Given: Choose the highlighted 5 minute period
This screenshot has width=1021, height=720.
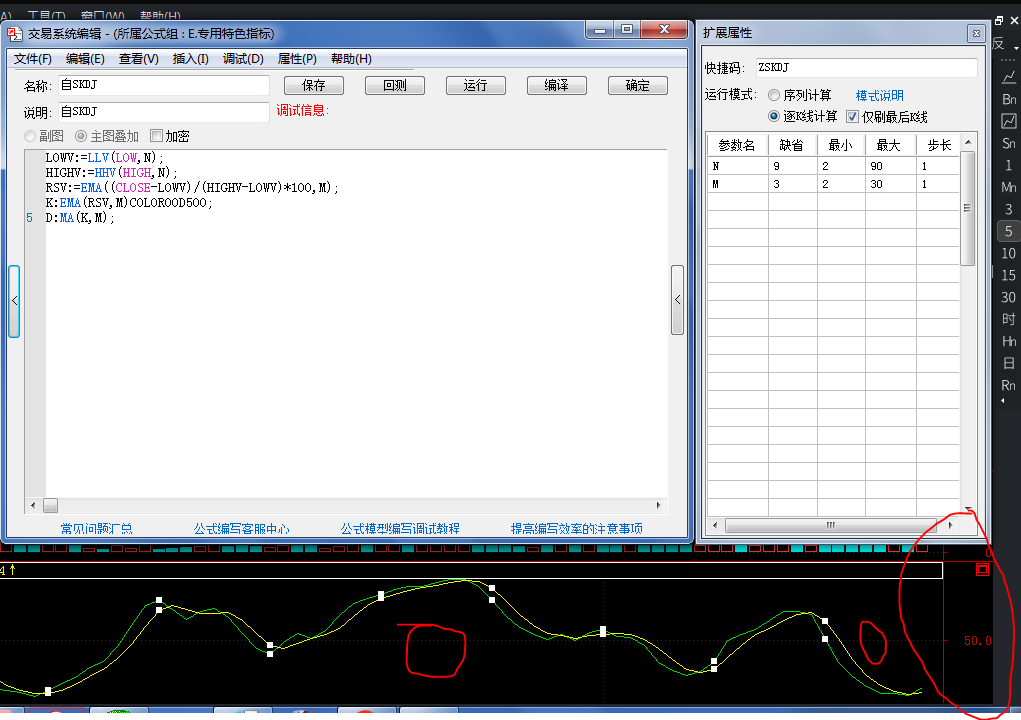Looking at the screenshot, I should click(1009, 231).
